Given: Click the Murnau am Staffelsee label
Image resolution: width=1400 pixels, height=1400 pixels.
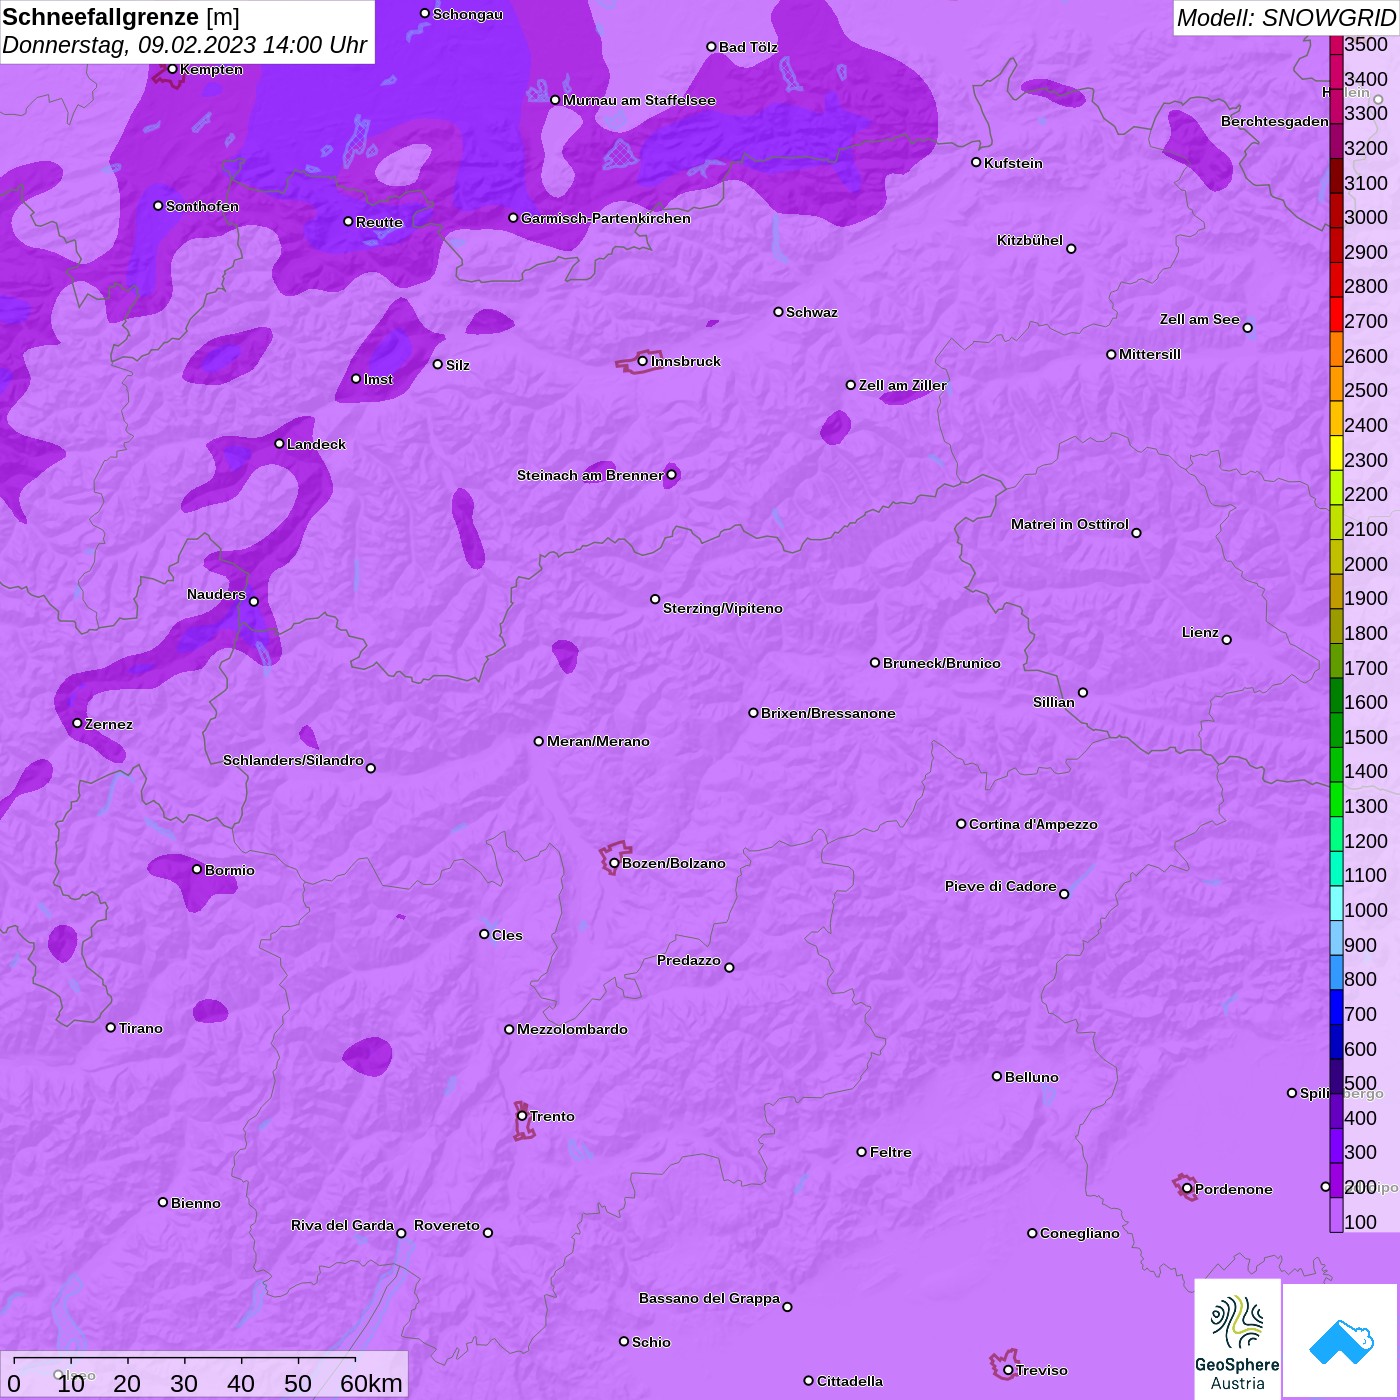Looking at the screenshot, I should point(639,100).
